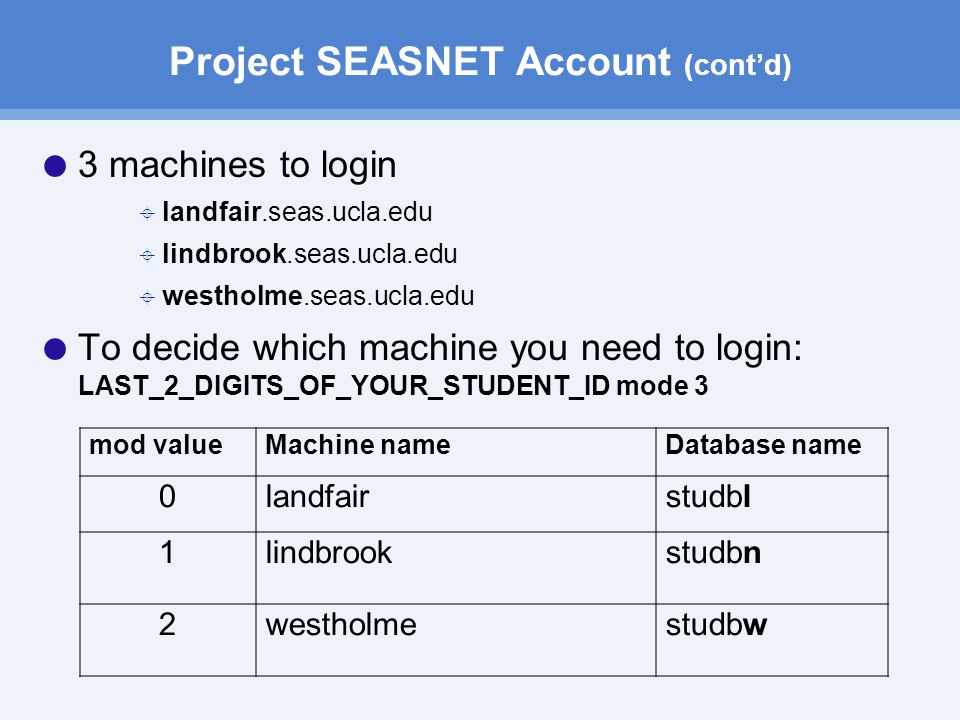960x720 pixels.
Task: Click the bullet icon beside lindbrook.seas.ucla.edu
Action: pos(147,255)
